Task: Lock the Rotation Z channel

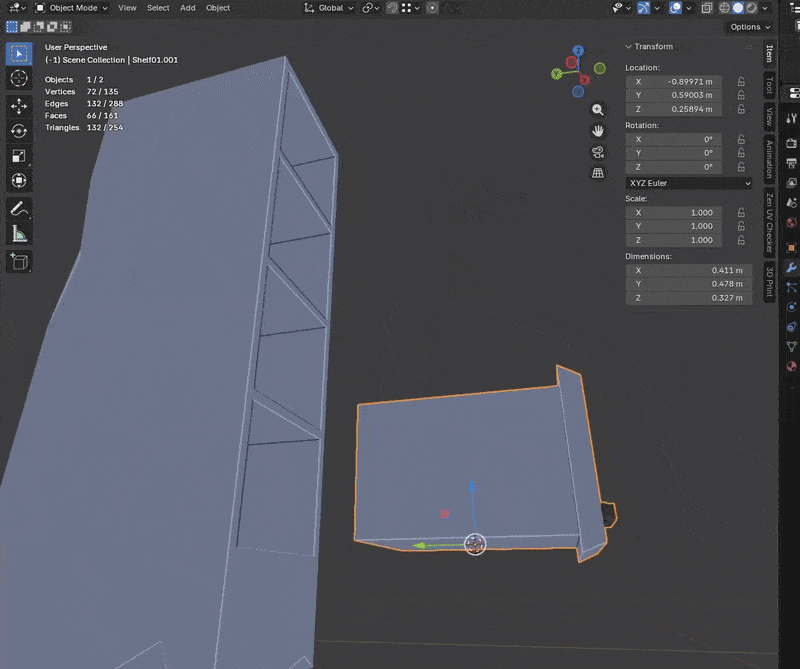Action: click(x=740, y=167)
